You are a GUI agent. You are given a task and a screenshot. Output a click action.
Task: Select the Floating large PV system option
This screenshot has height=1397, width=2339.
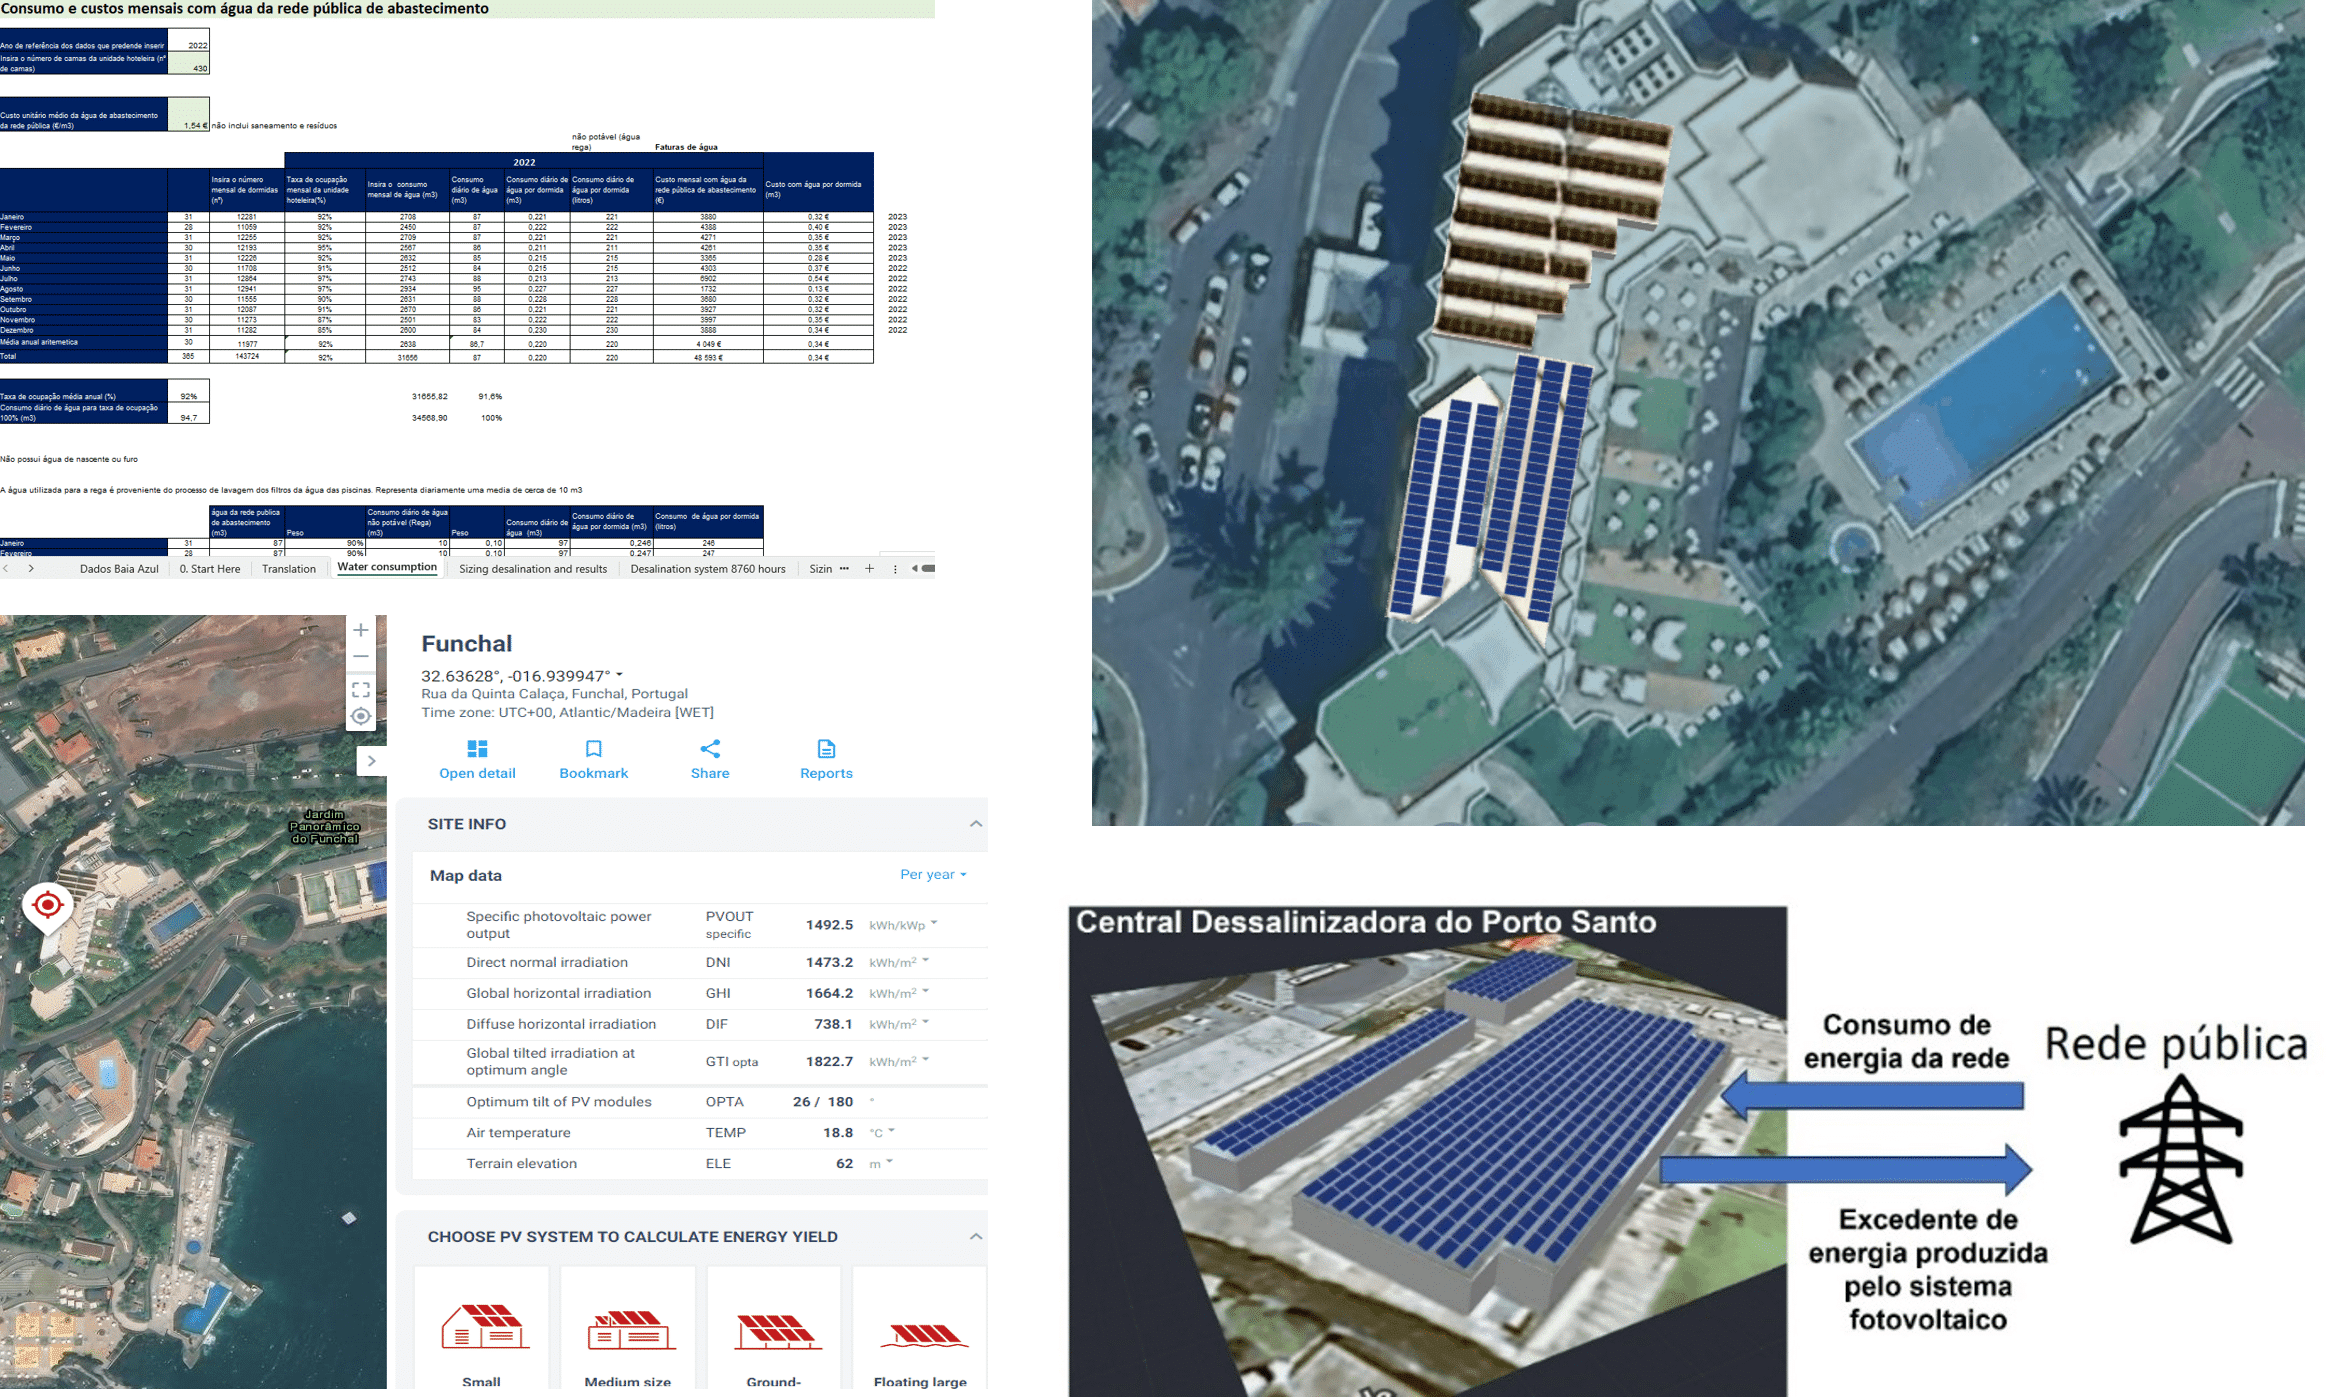click(920, 1332)
